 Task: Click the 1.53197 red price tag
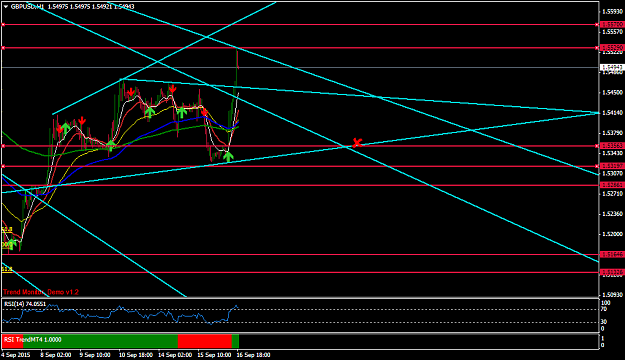click(612, 166)
